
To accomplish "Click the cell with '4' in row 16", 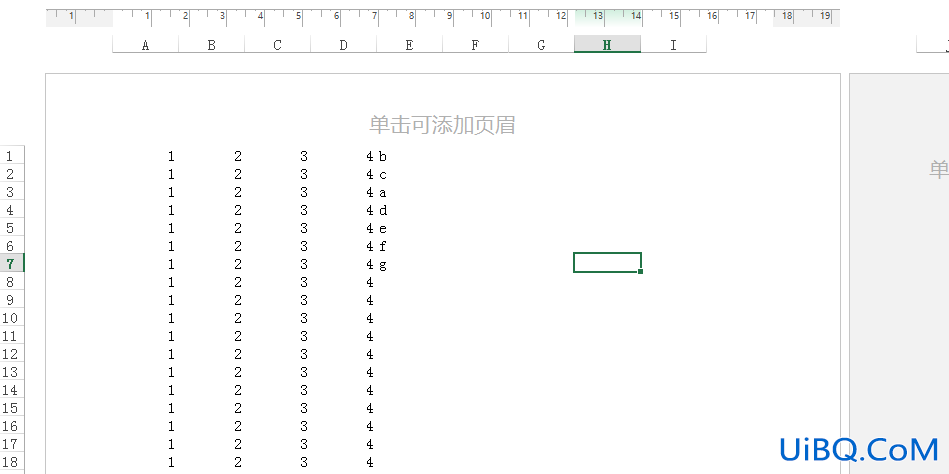I will [x=343, y=426].
